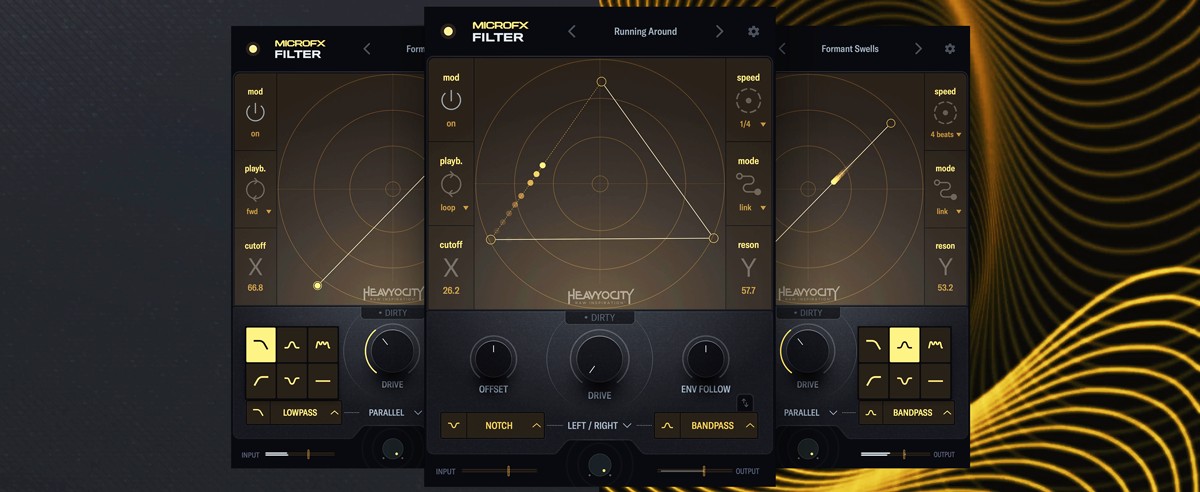Click the Running Around preset name
This screenshot has width=1200, height=492.
[645, 32]
